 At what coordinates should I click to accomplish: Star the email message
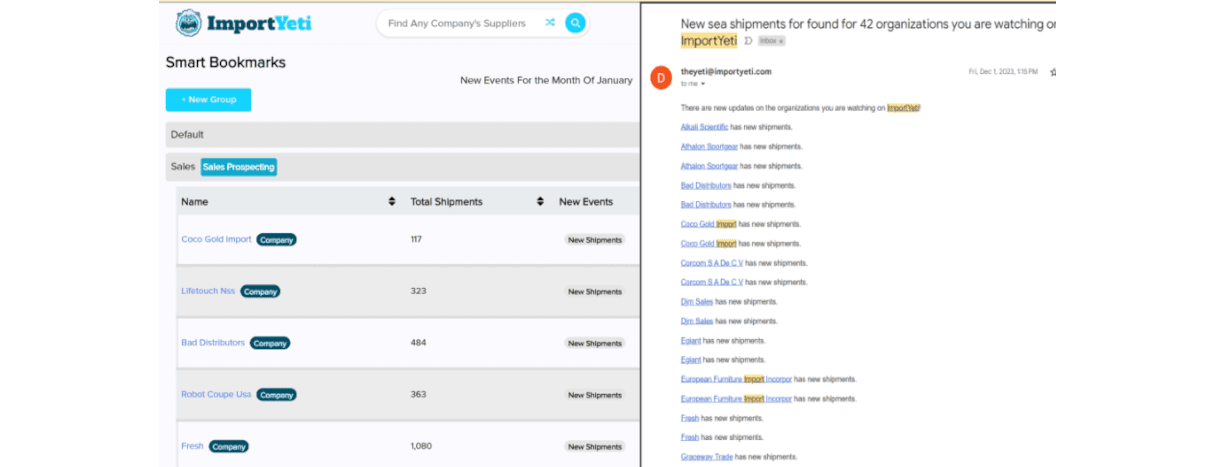coord(1053,72)
